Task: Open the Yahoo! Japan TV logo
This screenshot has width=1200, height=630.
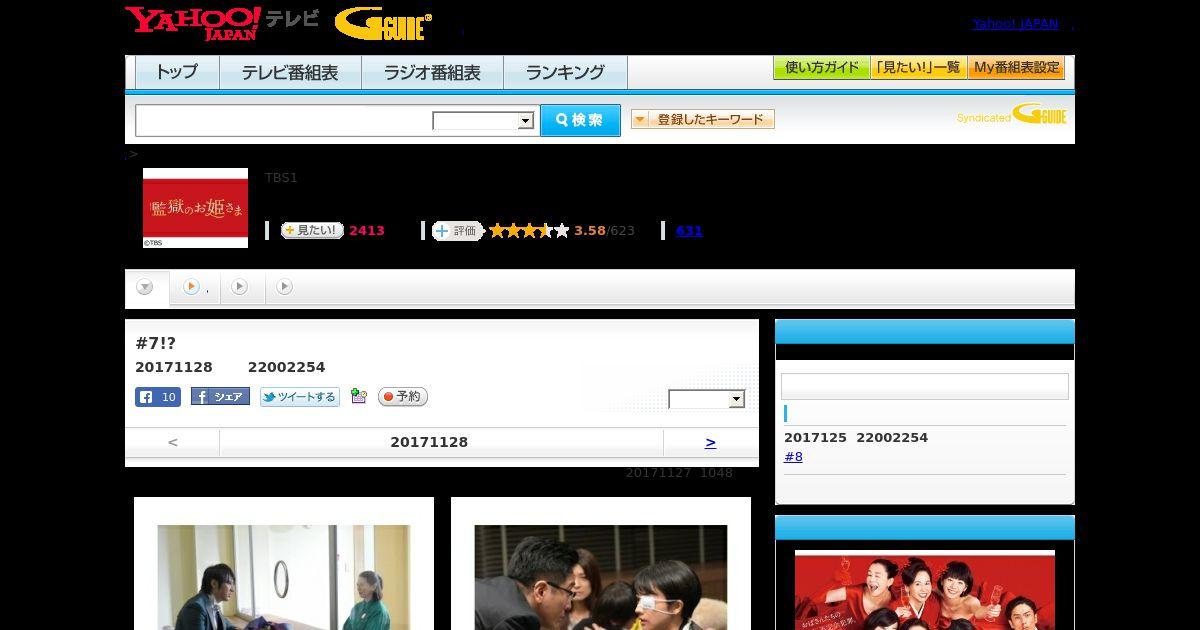Action: click(222, 24)
